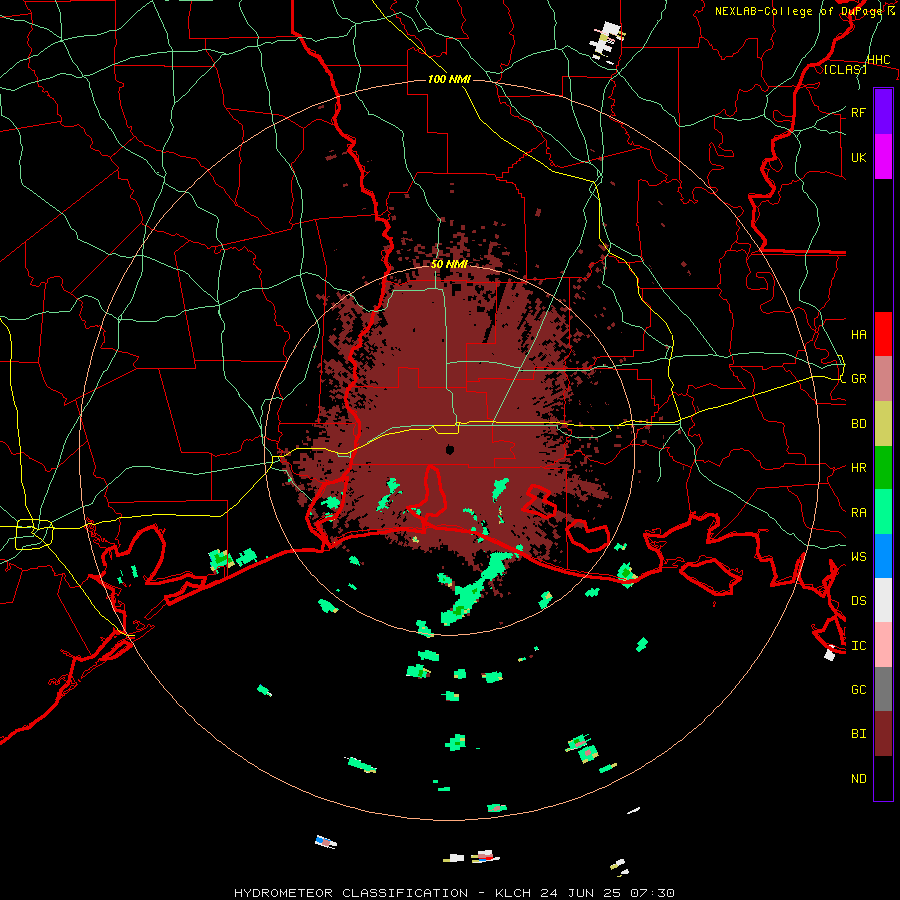900x900 pixels.
Task: Click the "HA" legend label
Action: pos(858,334)
